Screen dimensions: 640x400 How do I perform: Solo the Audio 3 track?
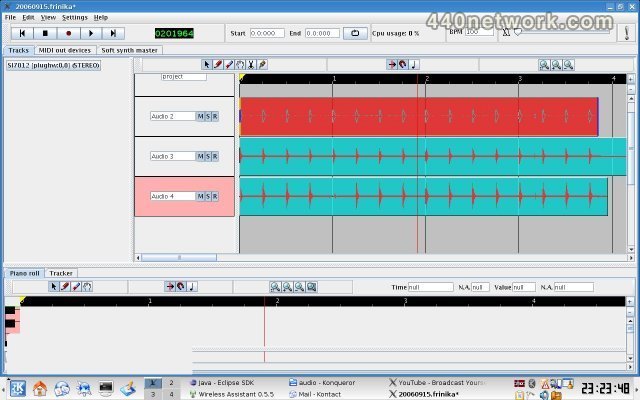[x=208, y=156]
